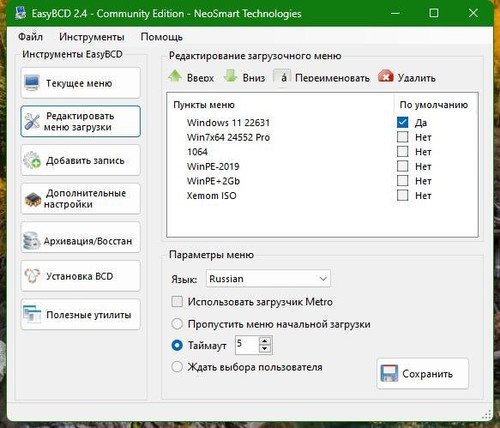The height and width of the screenshot is (428, 500).
Task: Click the Сохранить button
Action: 423,373
